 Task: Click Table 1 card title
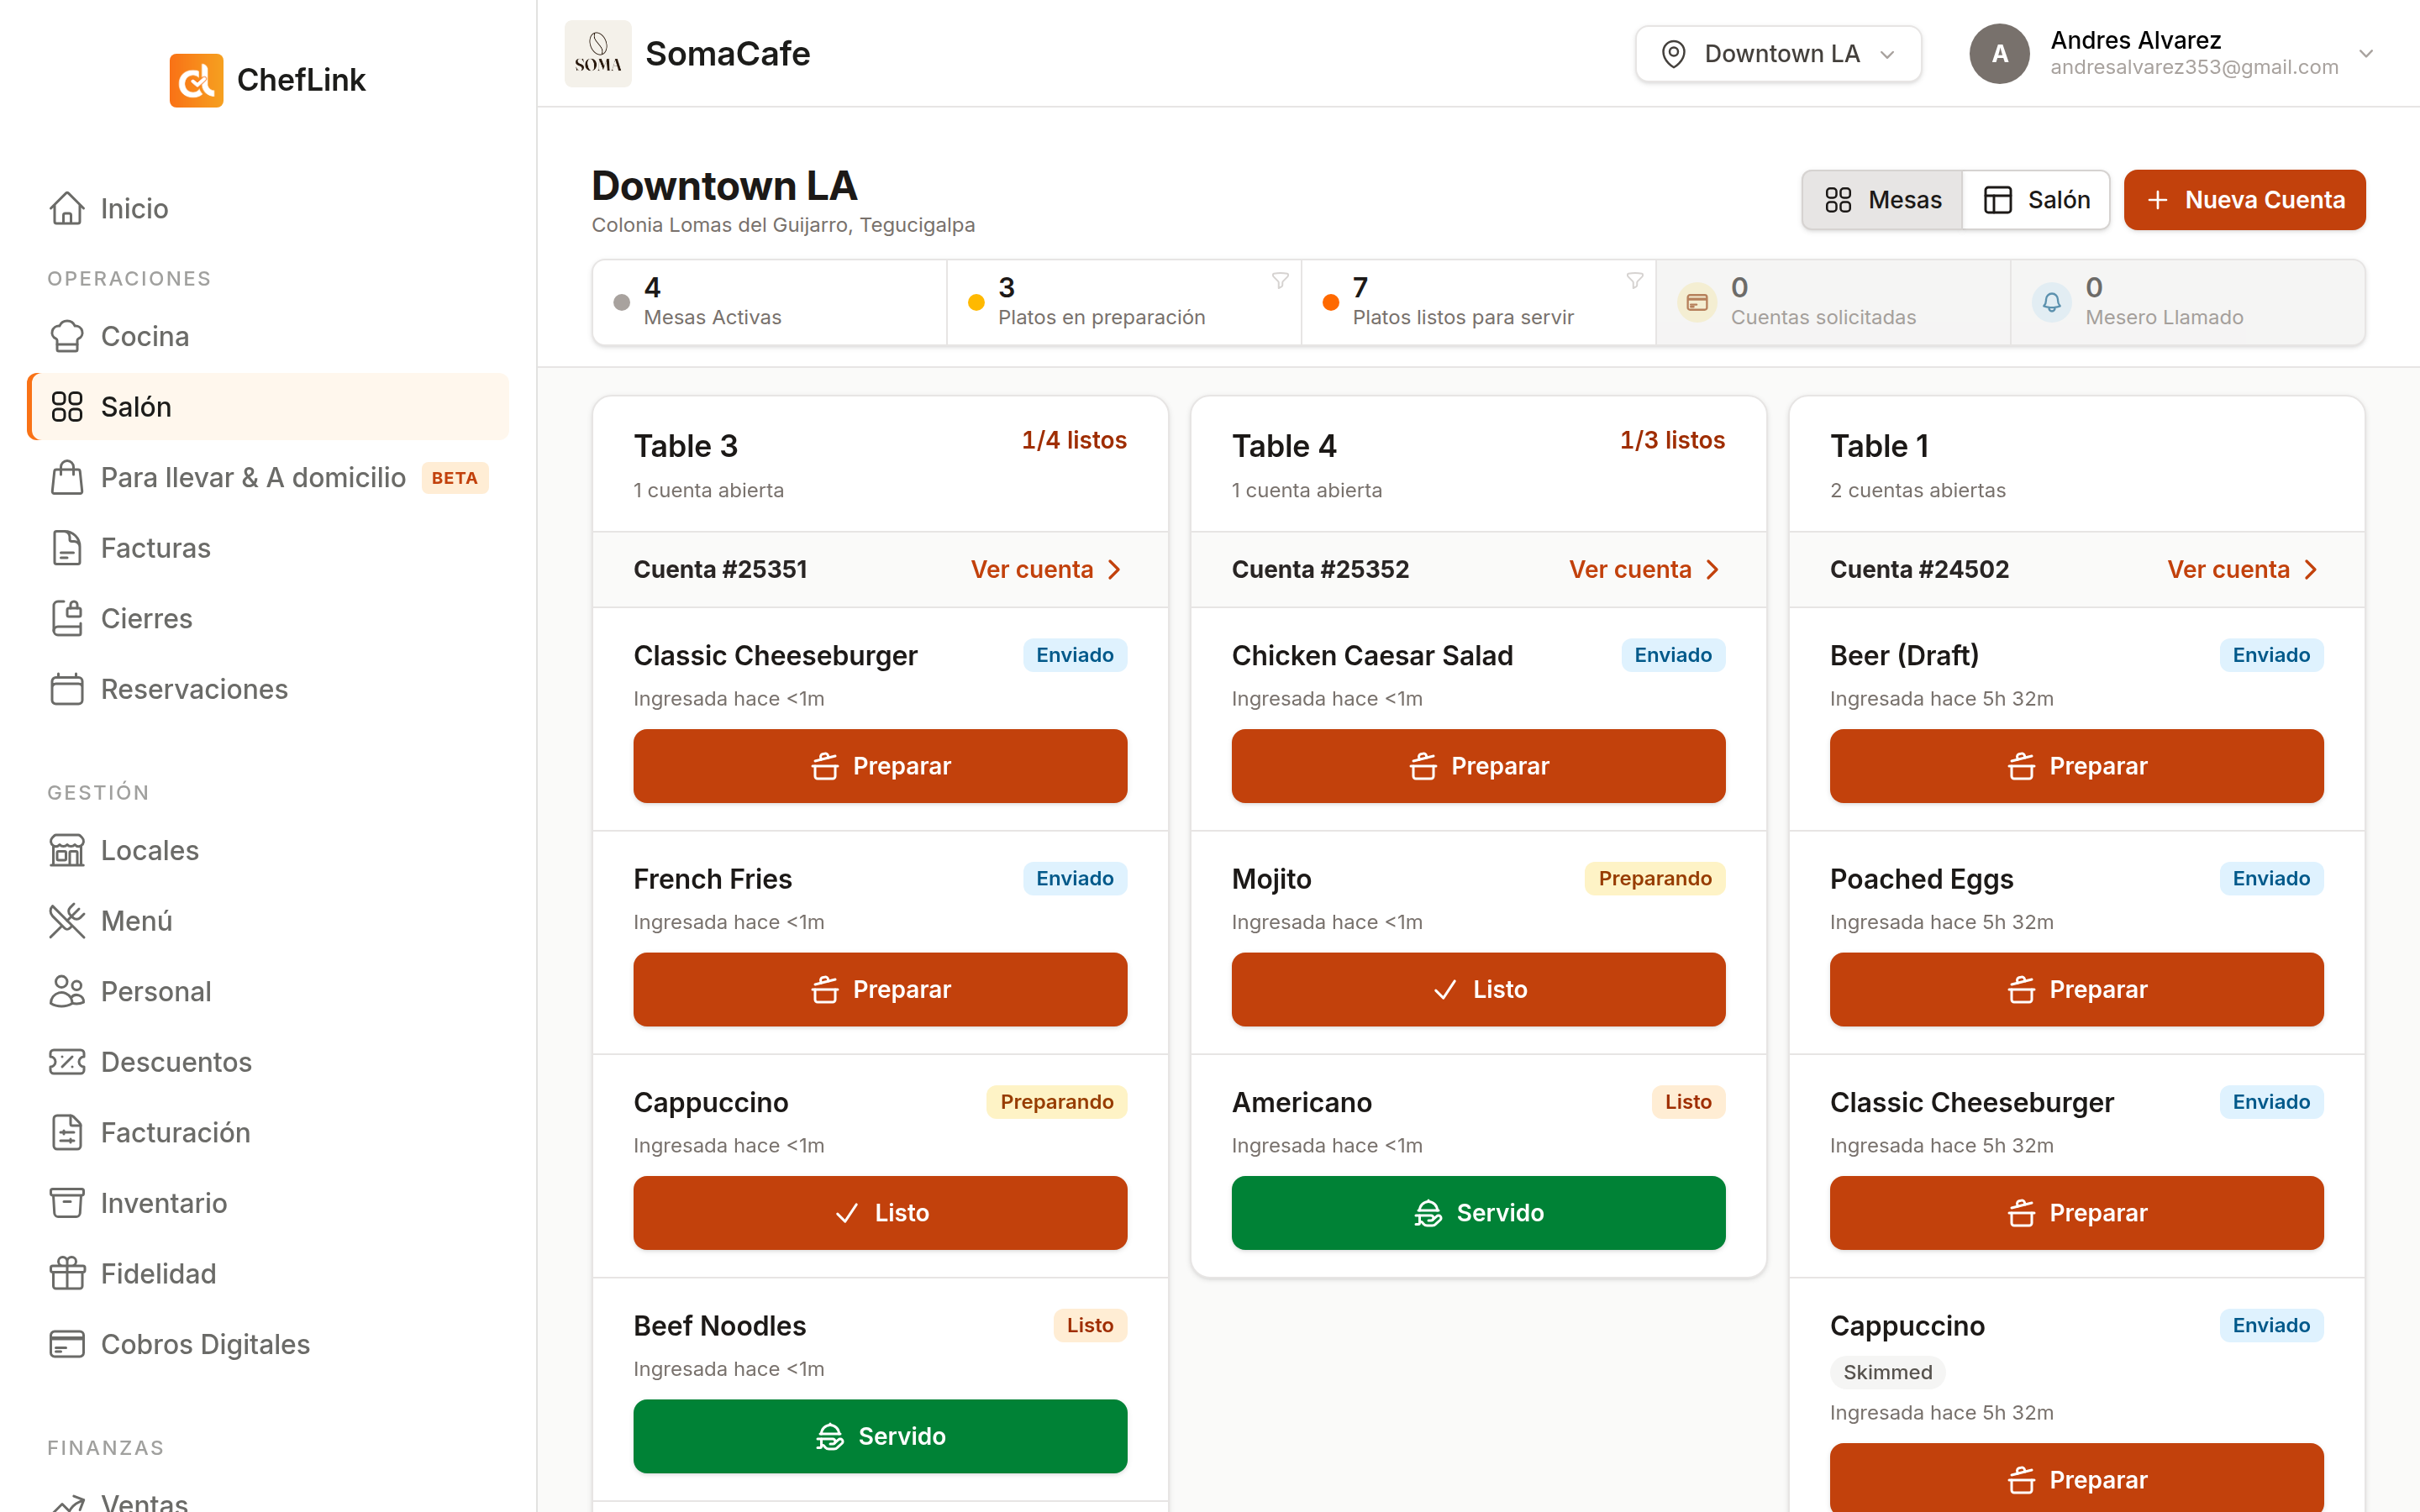coord(1880,446)
